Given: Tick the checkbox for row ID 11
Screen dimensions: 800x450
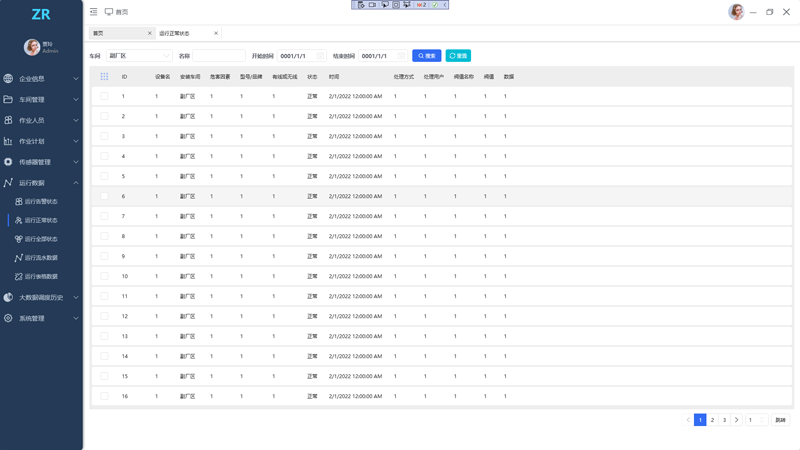Looking at the screenshot, I should [x=105, y=296].
